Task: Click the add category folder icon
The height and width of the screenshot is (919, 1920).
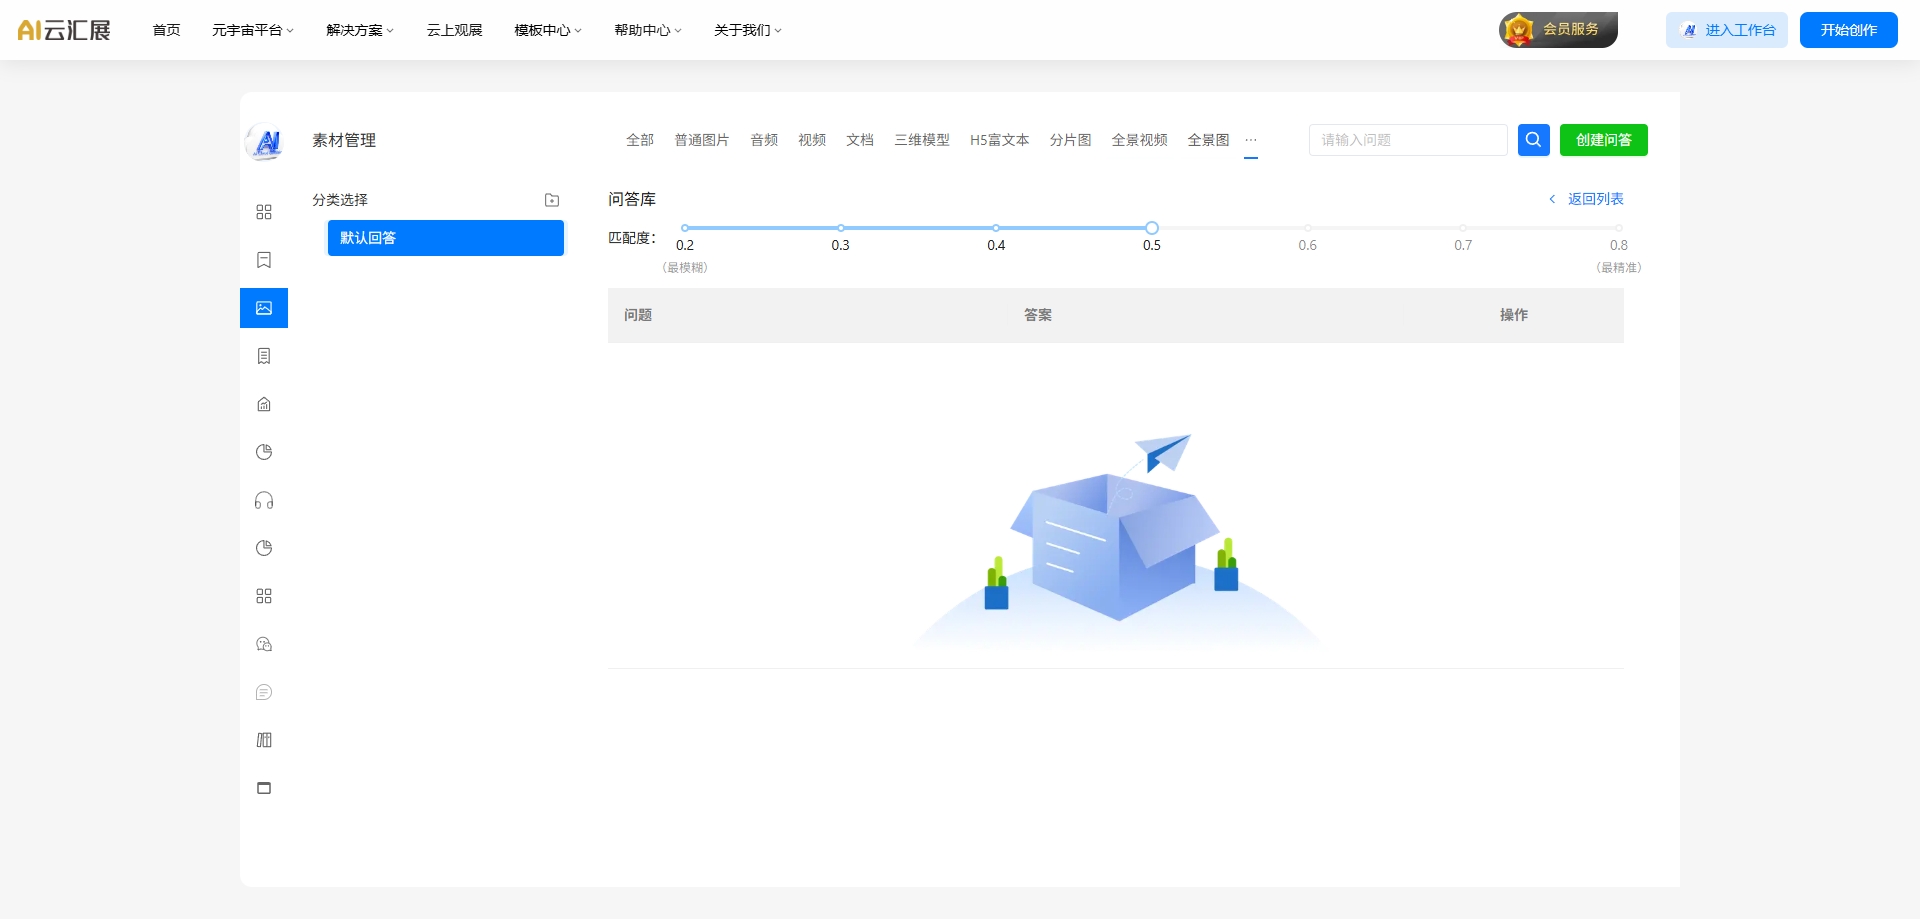Action: pyautogui.click(x=552, y=200)
